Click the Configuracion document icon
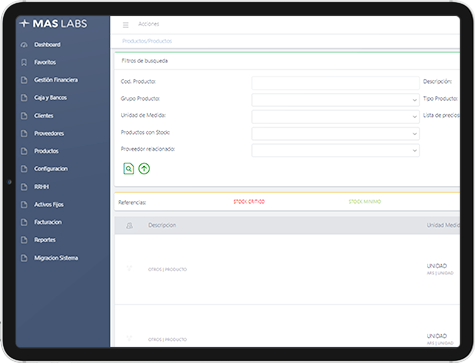475x363 pixels. click(x=24, y=169)
